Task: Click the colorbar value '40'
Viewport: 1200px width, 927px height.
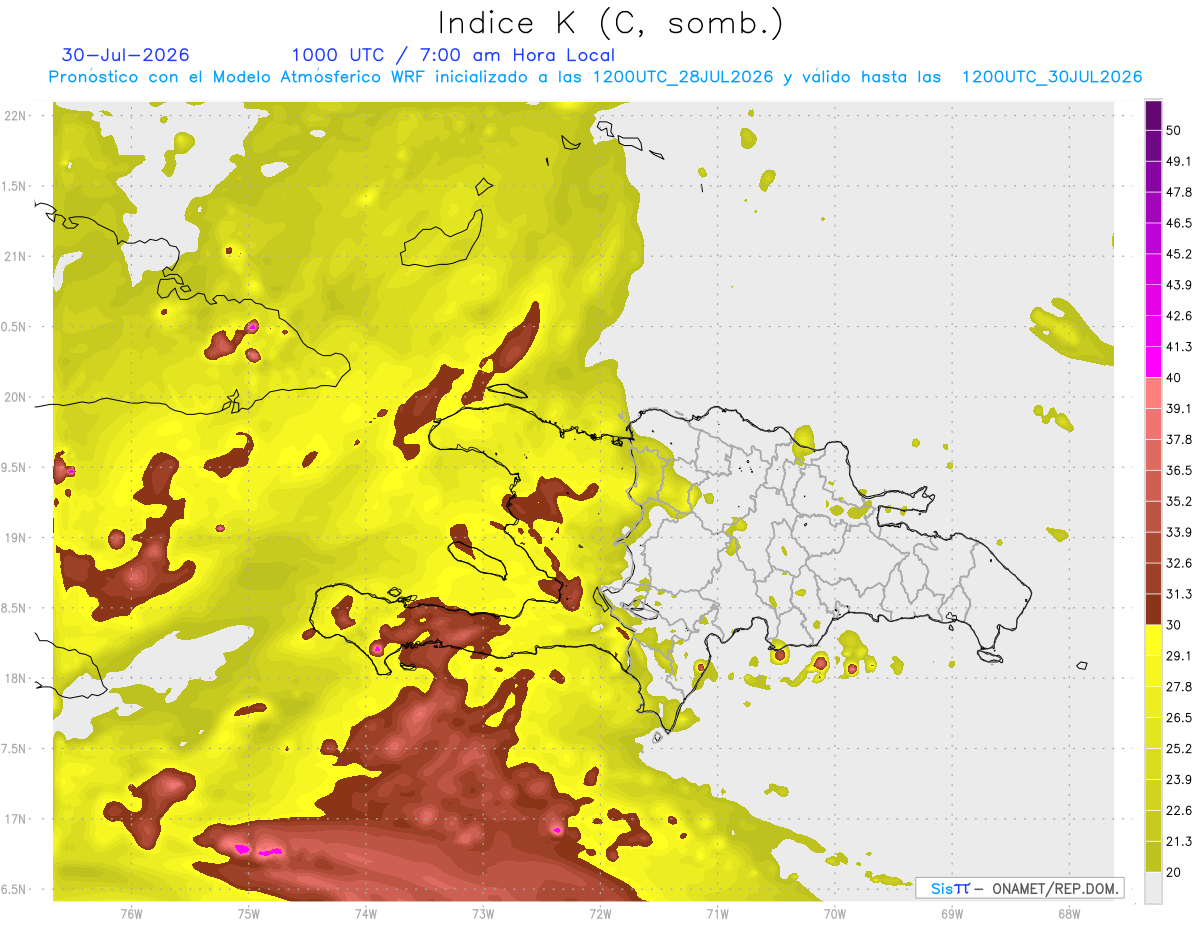Action: (x=1174, y=378)
